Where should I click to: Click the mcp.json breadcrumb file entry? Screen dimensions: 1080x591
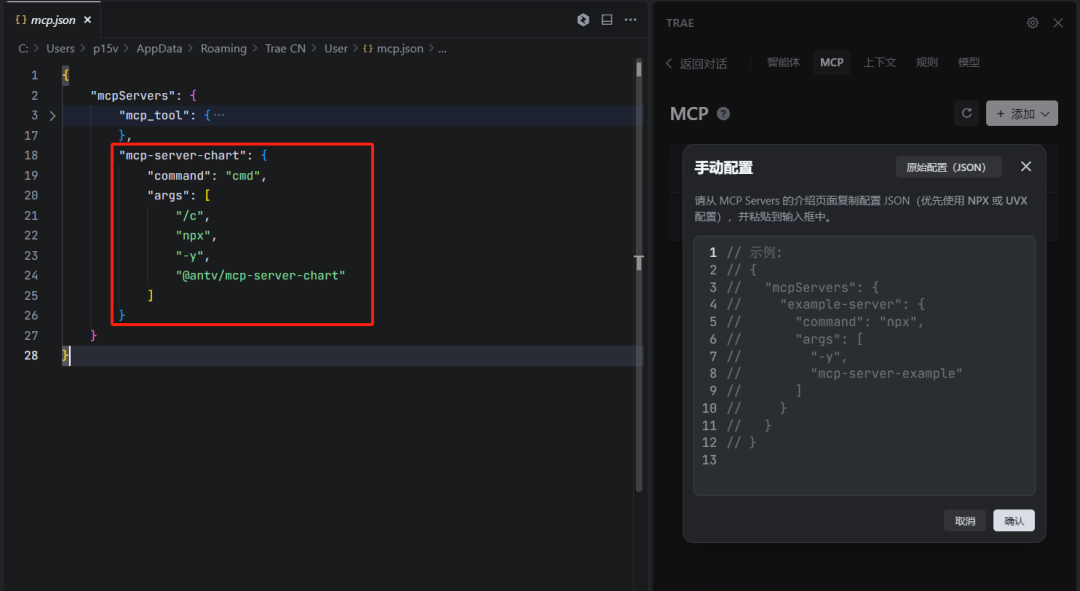pyautogui.click(x=393, y=49)
